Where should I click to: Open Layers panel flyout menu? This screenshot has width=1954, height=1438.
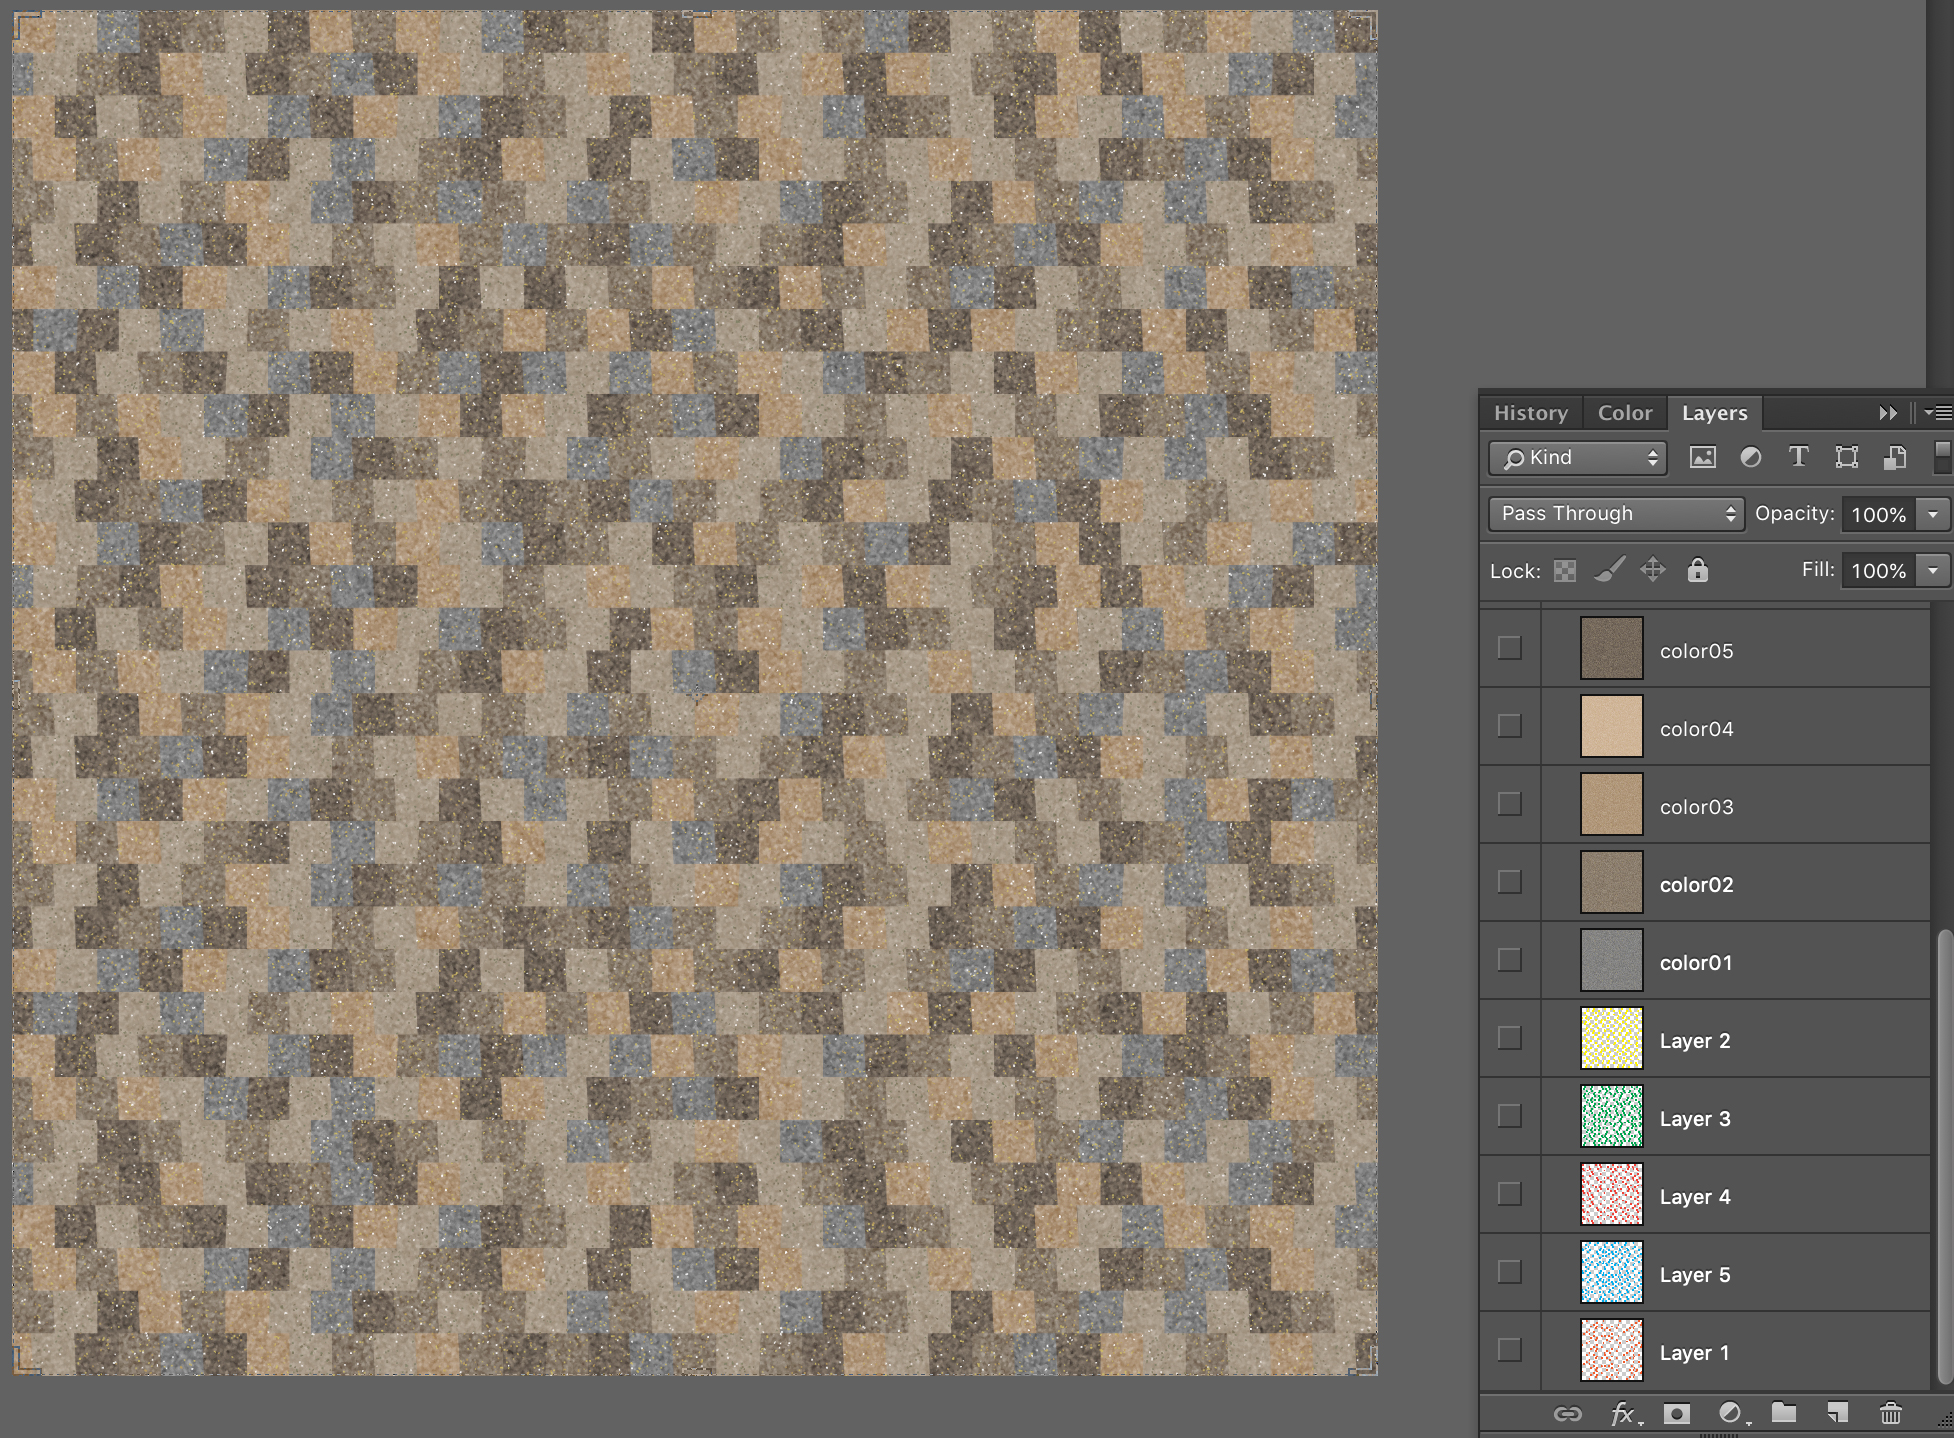[1939, 412]
